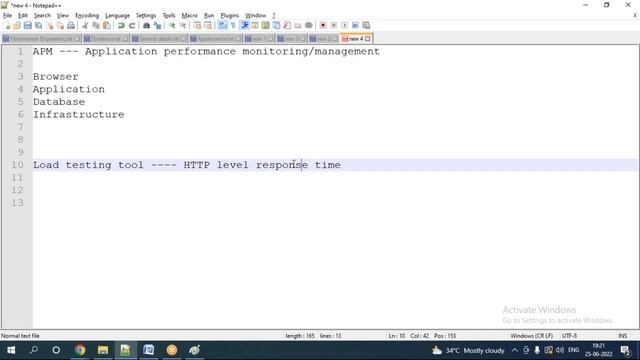The width and height of the screenshot is (640, 360).
Task: Open the Edit menu
Action: click(x=22, y=16)
